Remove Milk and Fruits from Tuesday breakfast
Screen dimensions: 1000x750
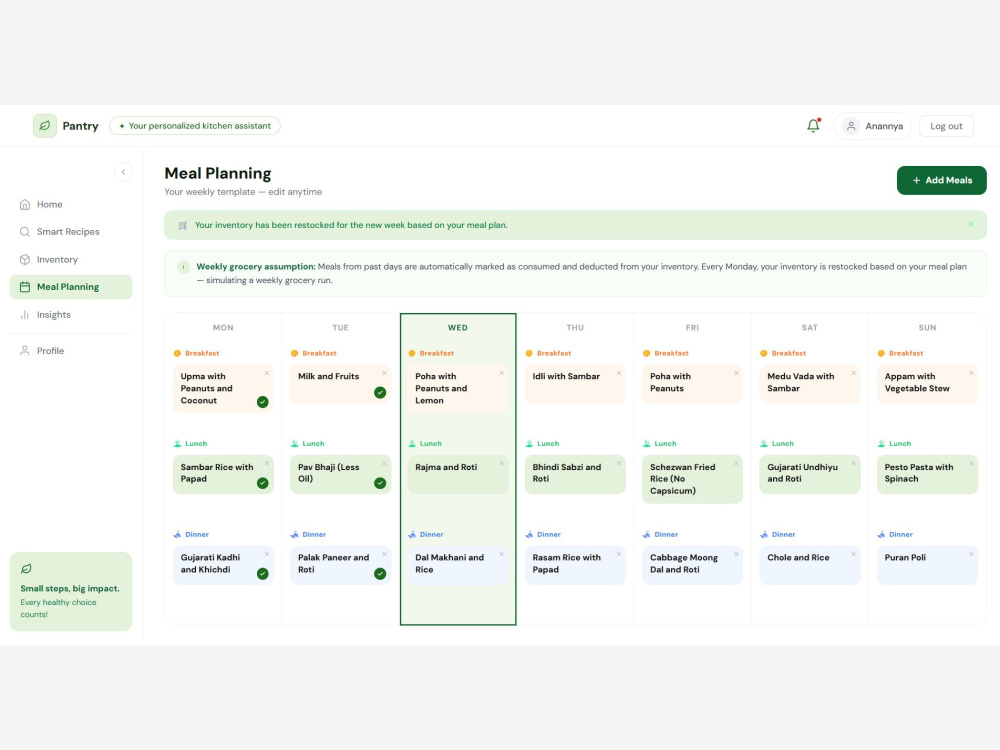(384, 373)
